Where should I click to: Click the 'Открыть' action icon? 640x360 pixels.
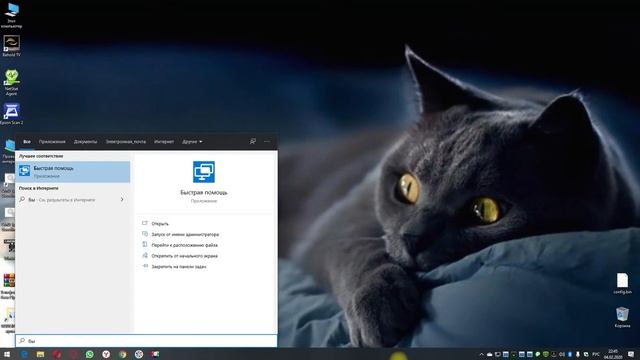pos(145,223)
